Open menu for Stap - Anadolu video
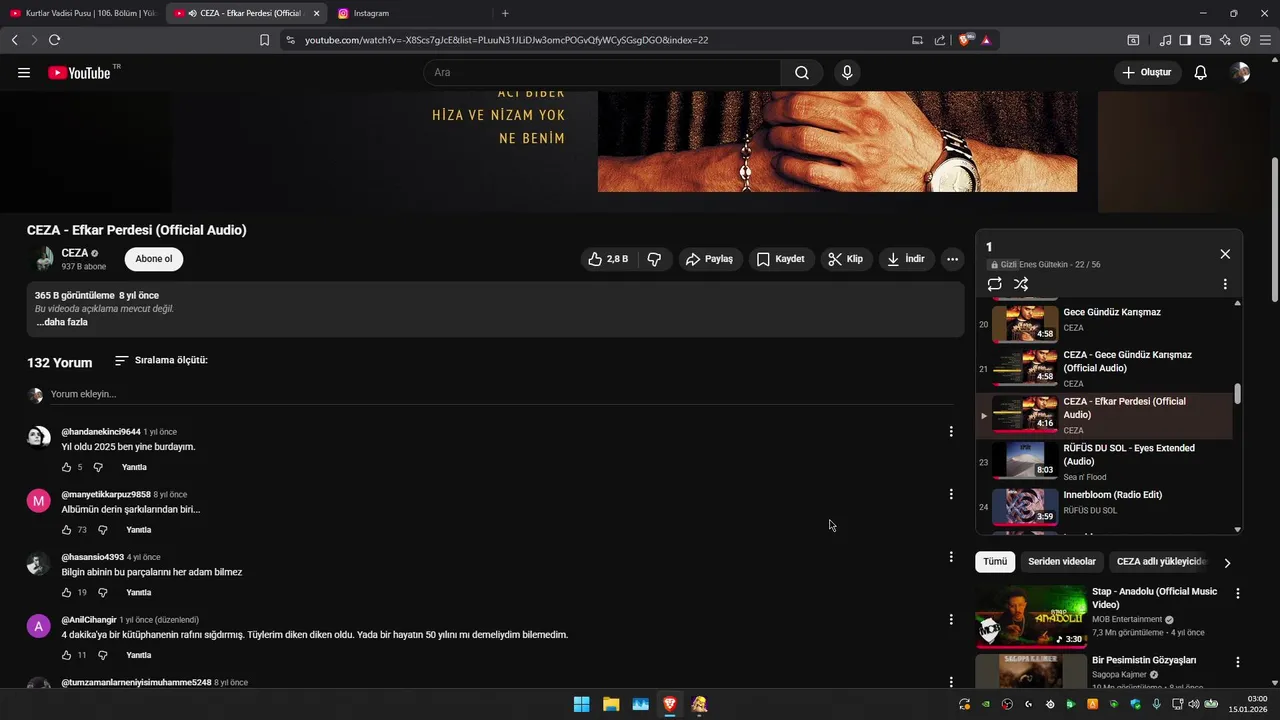 (x=1238, y=593)
